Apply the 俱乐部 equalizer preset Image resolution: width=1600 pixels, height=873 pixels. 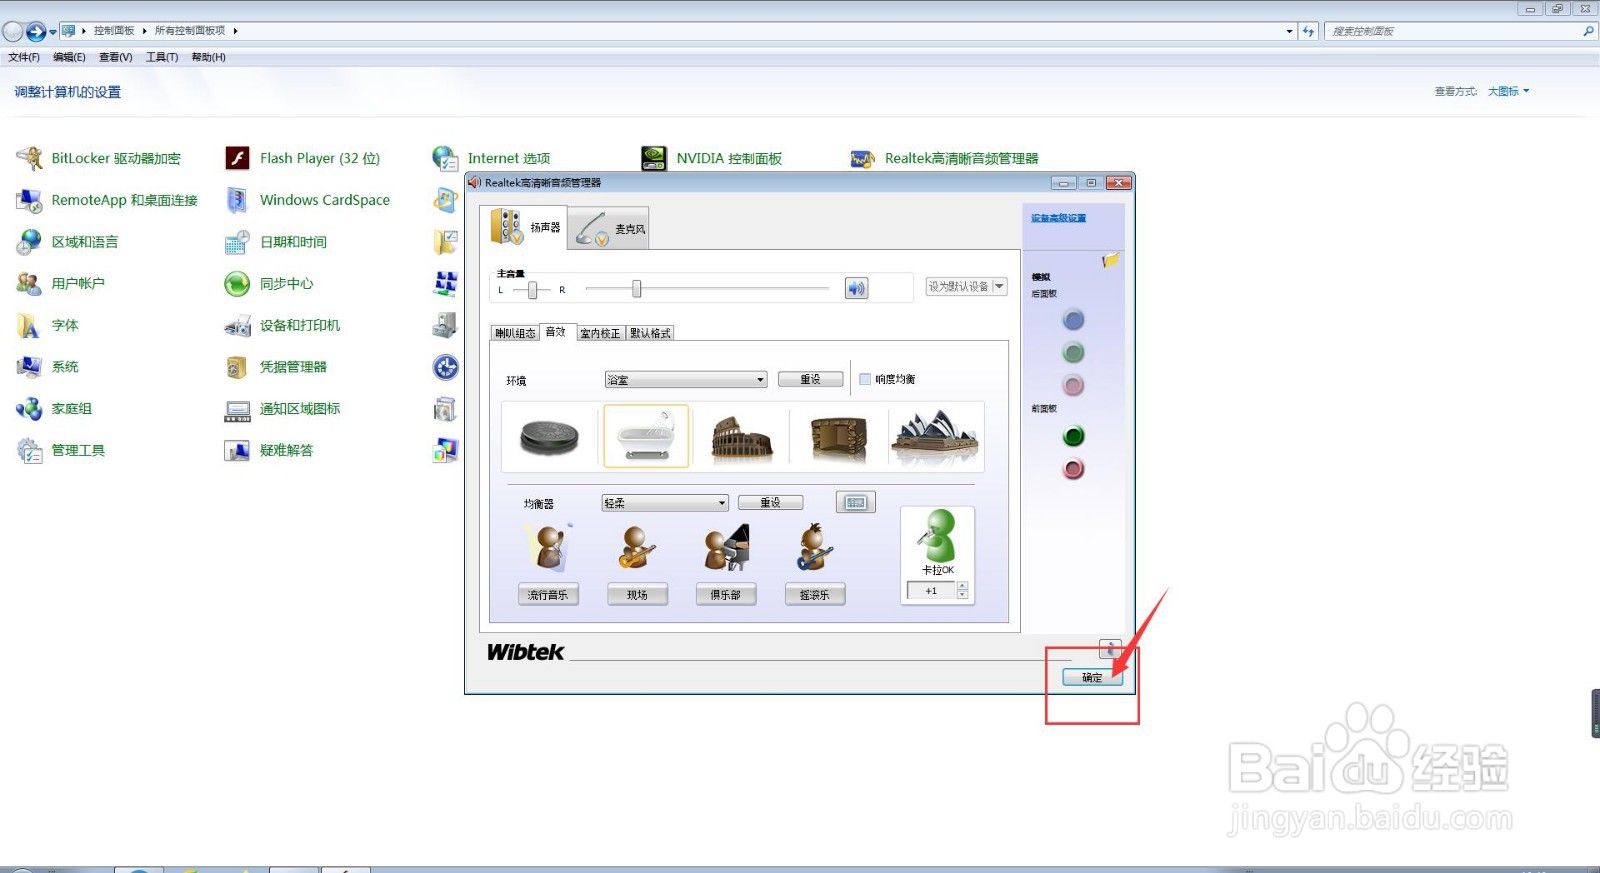[726, 595]
